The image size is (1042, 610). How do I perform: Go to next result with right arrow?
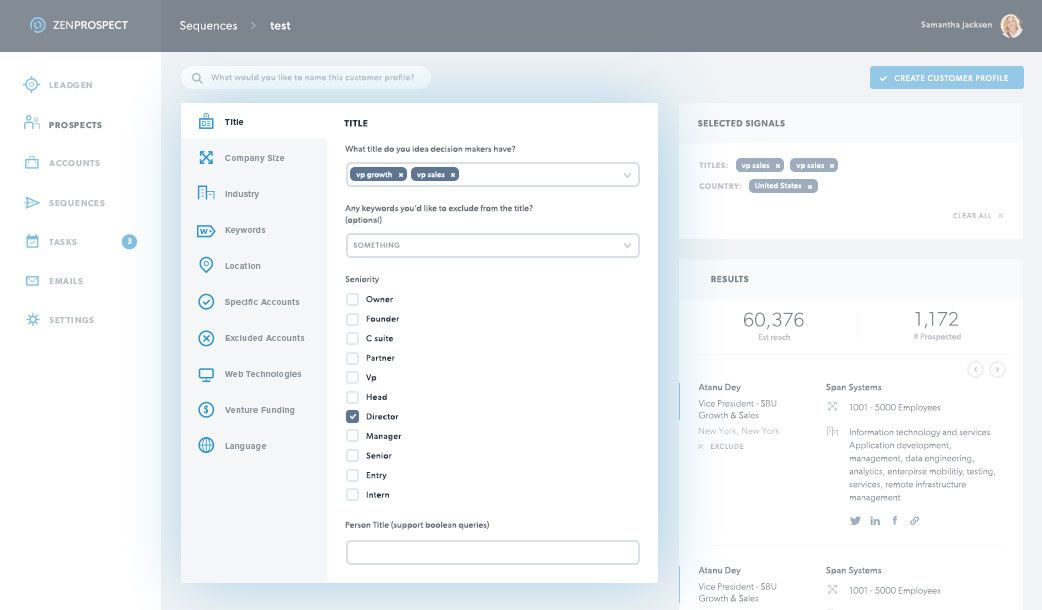(997, 370)
